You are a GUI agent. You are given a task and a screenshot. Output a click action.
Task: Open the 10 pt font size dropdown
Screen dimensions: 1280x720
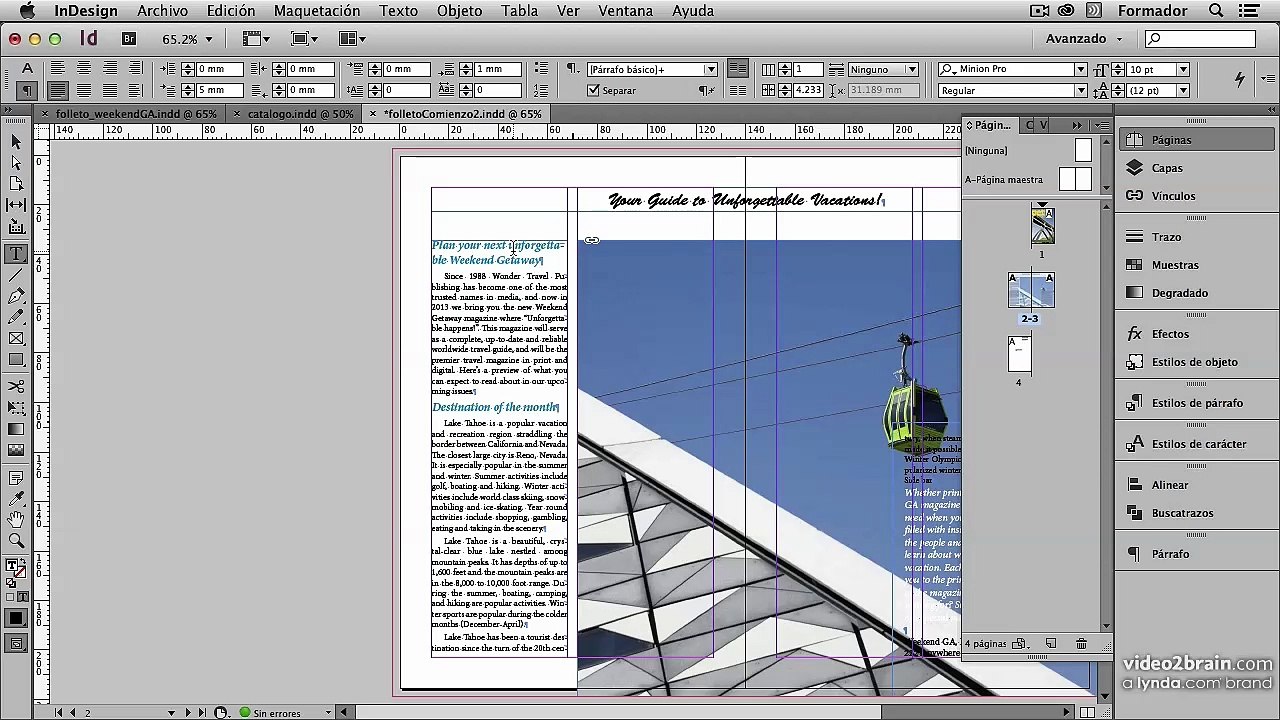tap(1183, 70)
